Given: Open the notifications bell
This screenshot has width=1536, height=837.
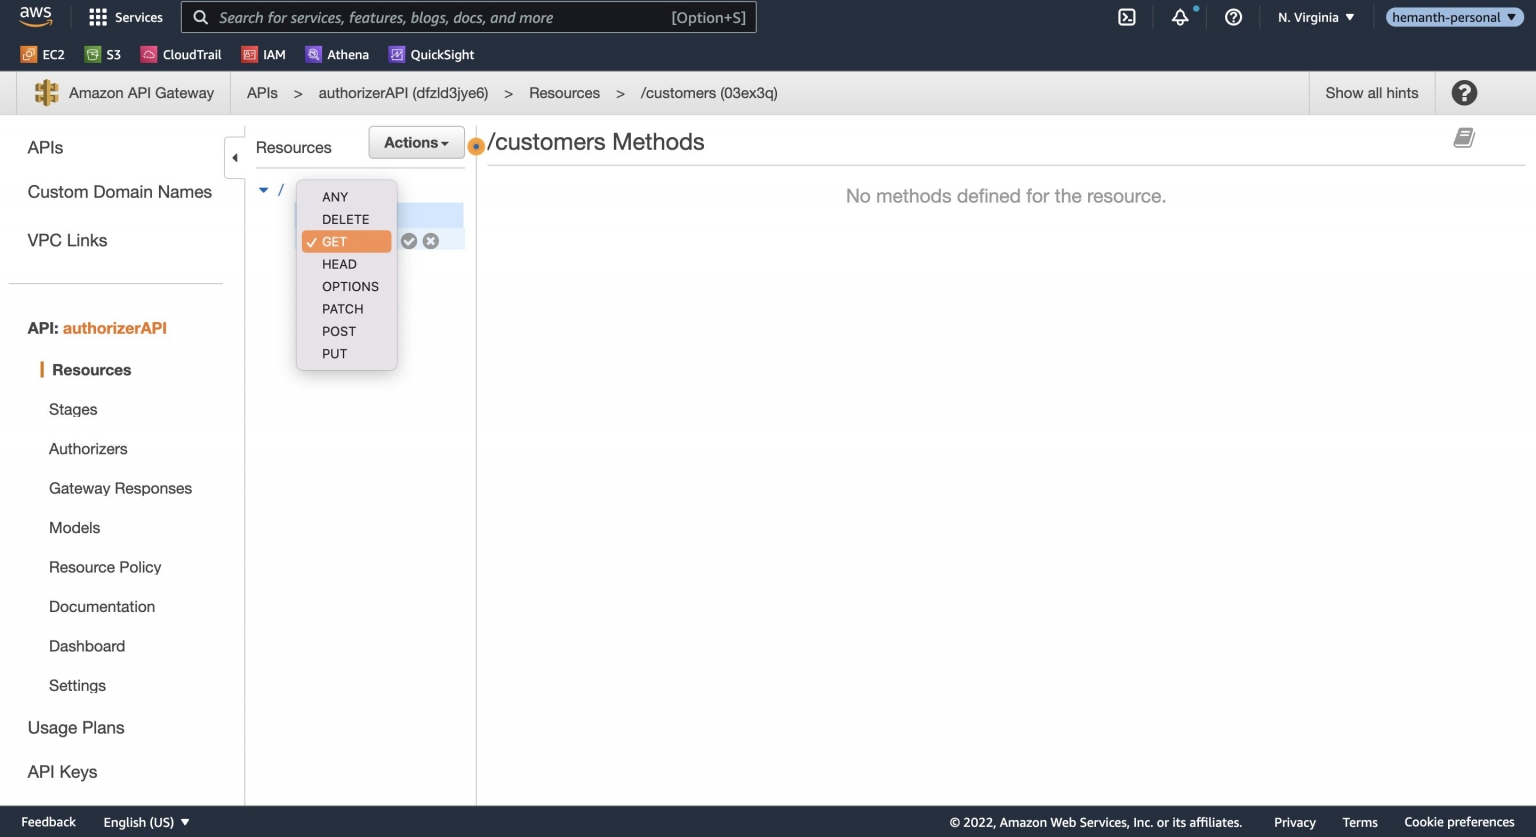Looking at the screenshot, I should pos(1179,17).
